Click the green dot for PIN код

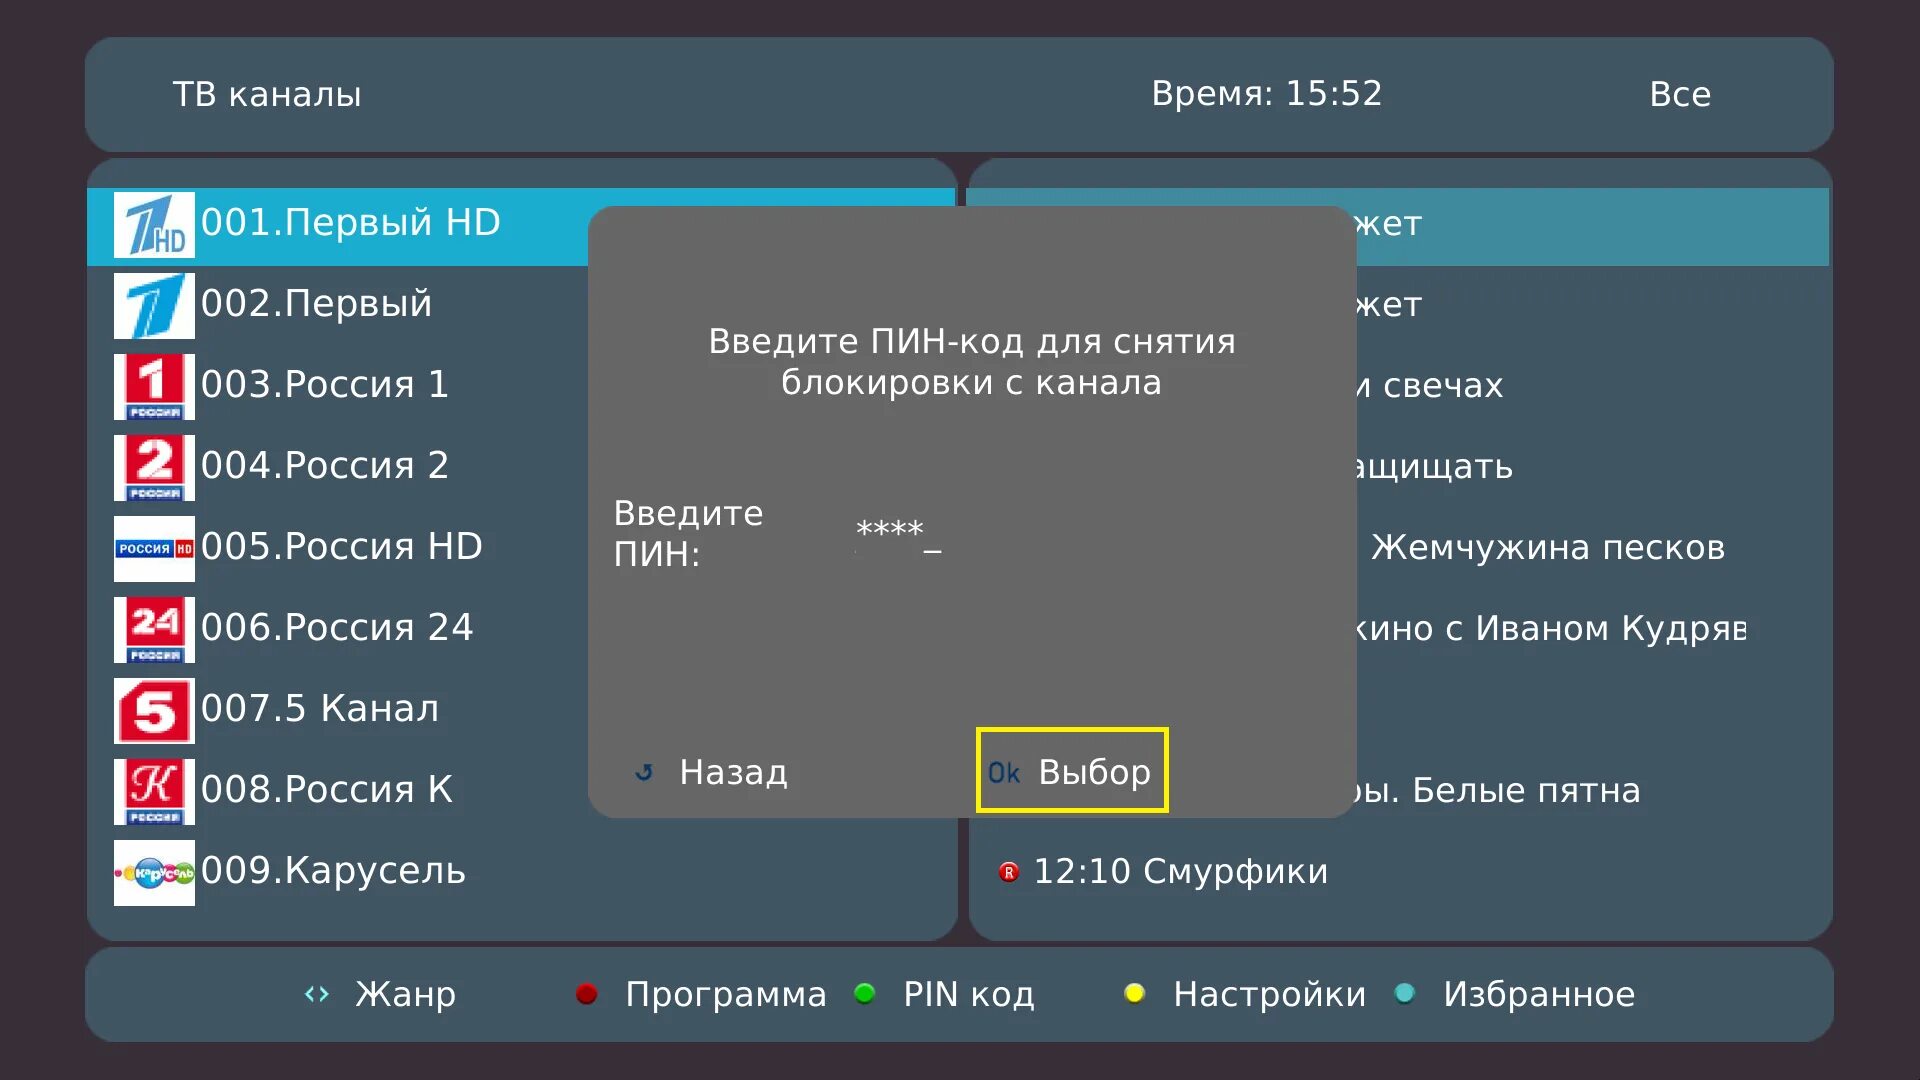coord(865,993)
